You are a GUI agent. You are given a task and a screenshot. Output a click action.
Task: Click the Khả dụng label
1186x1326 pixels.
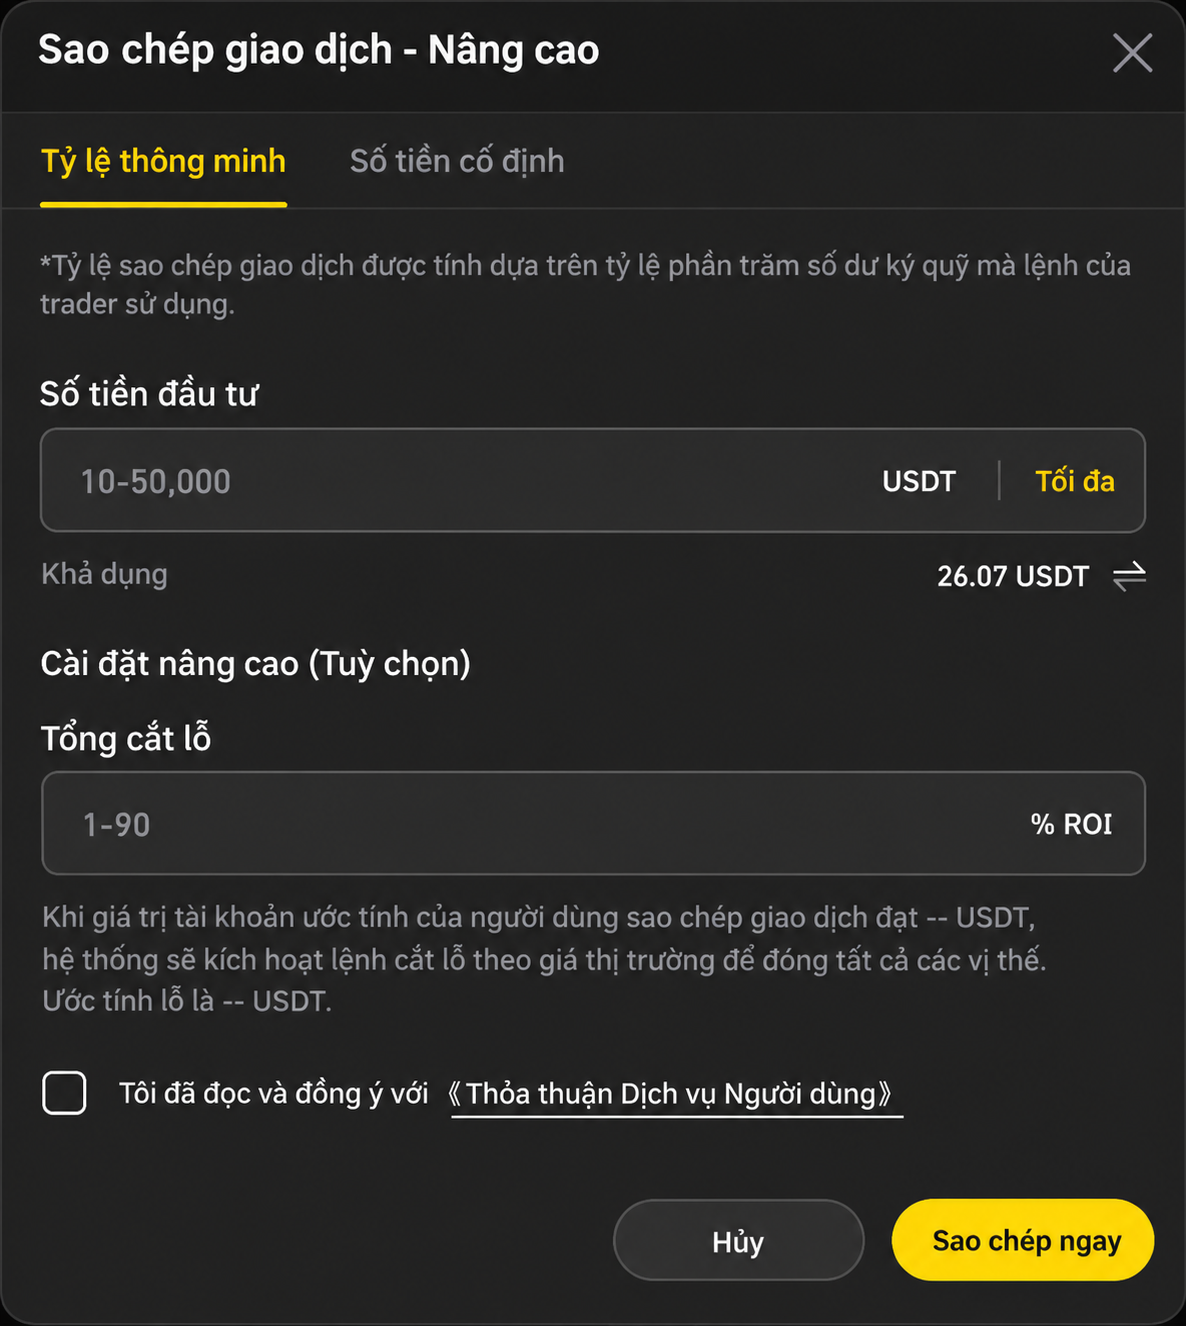click(104, 574)
